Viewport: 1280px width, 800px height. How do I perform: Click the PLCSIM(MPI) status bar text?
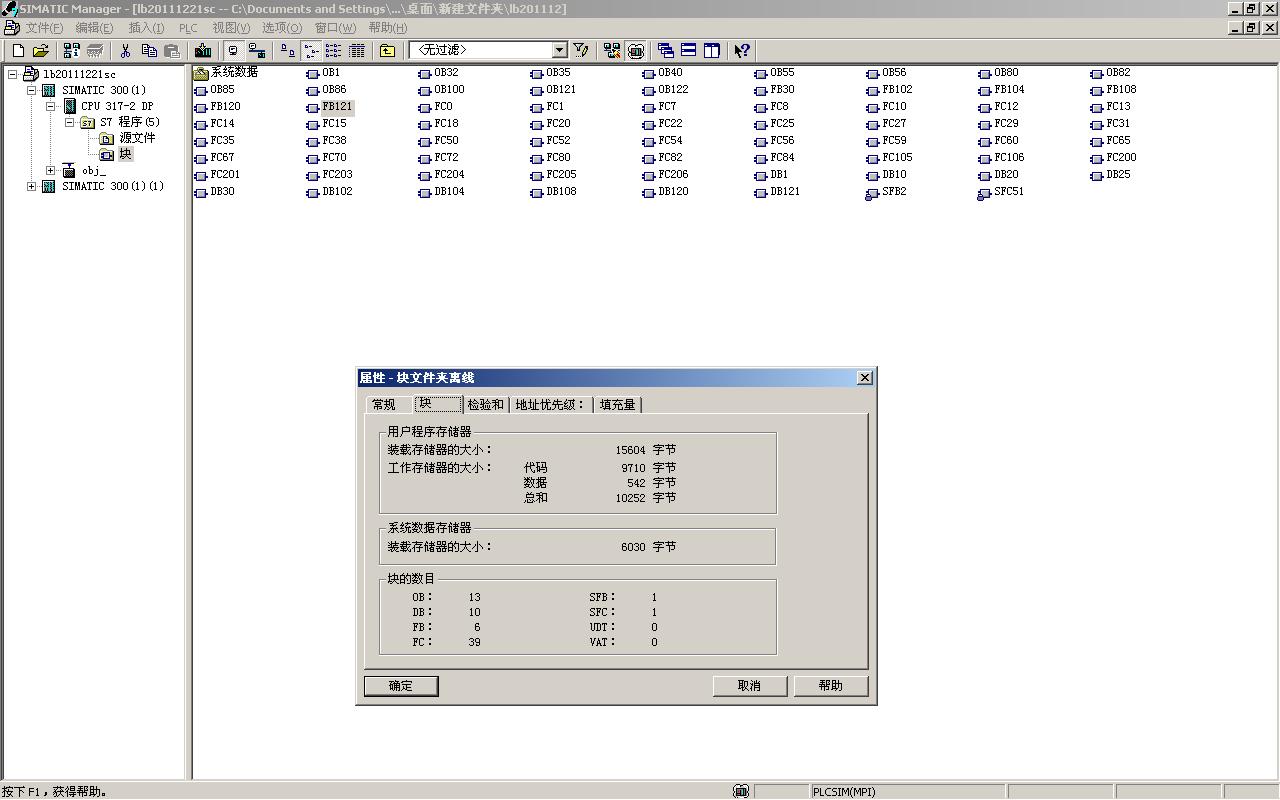click(844, 792)
